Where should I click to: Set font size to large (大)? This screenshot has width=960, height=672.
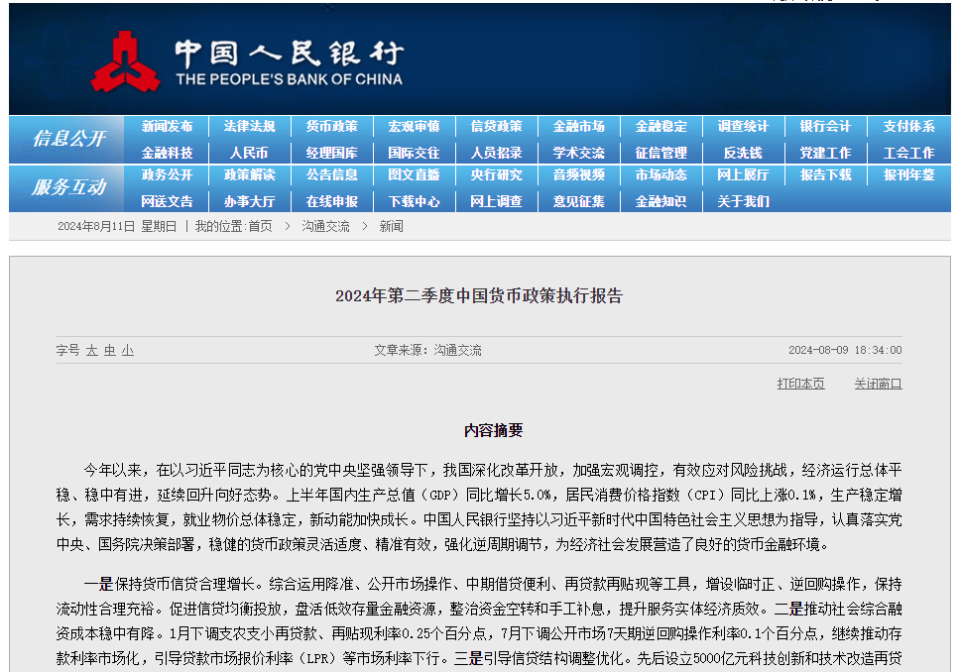pos(92,351)
